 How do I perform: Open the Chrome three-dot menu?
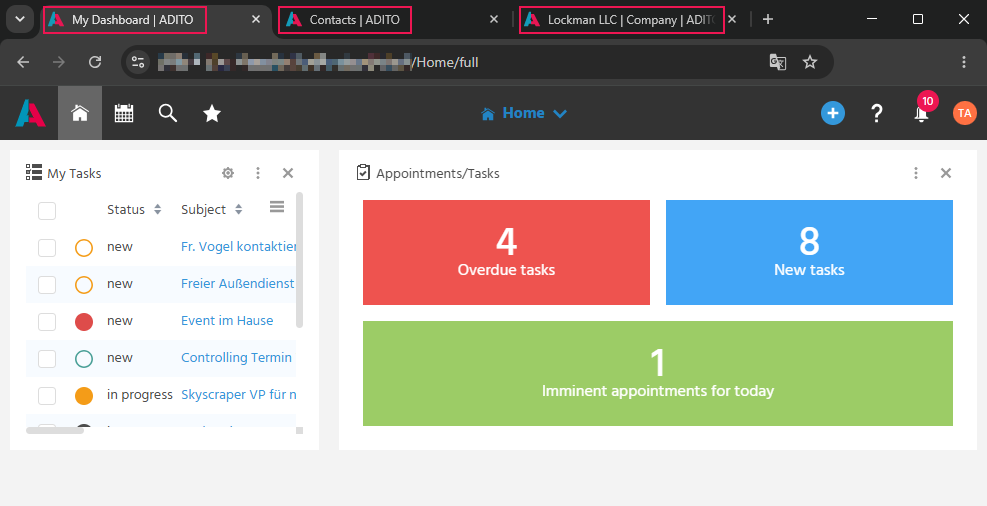[x=964, y=62]
